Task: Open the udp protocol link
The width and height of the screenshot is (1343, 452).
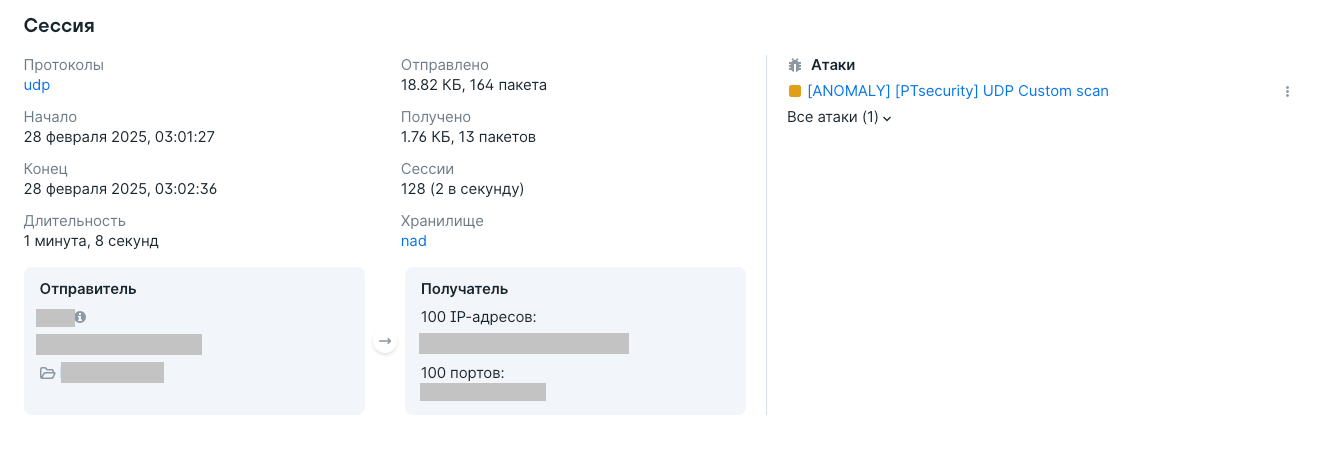Action: pos(37,85)
